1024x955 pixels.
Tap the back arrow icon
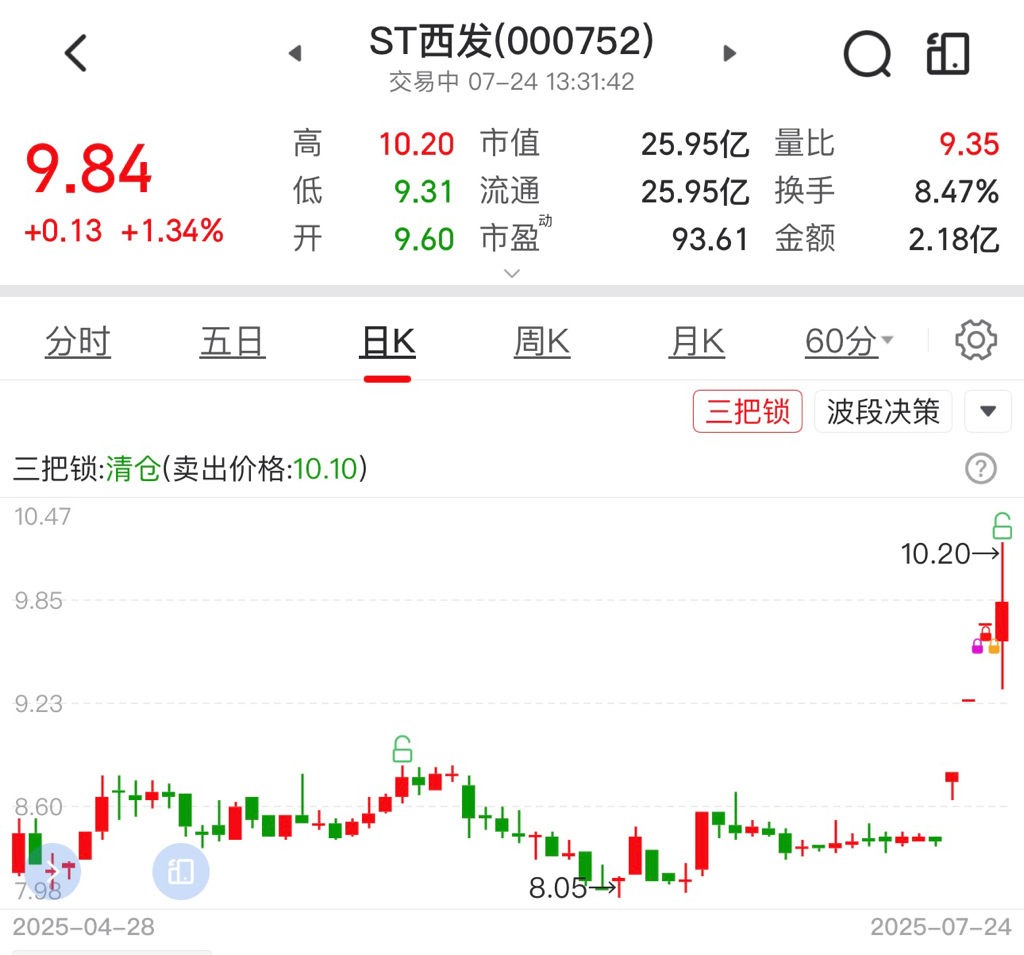pyautogui.click(x=76, y=53)
